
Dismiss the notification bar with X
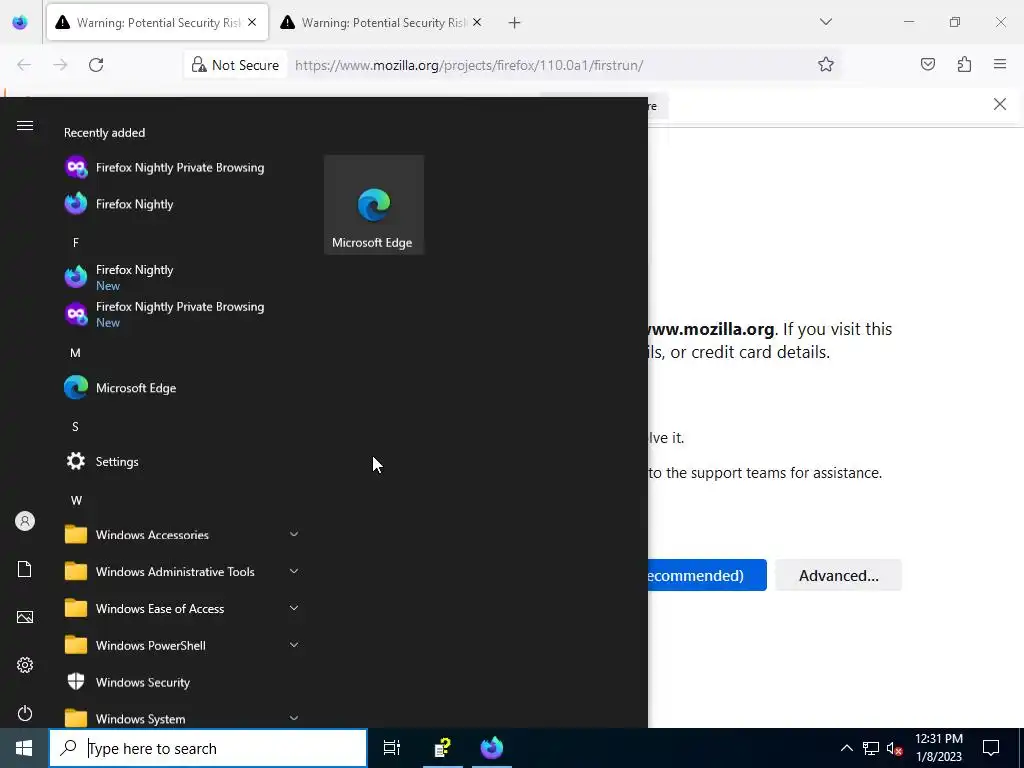point(1000,104)
